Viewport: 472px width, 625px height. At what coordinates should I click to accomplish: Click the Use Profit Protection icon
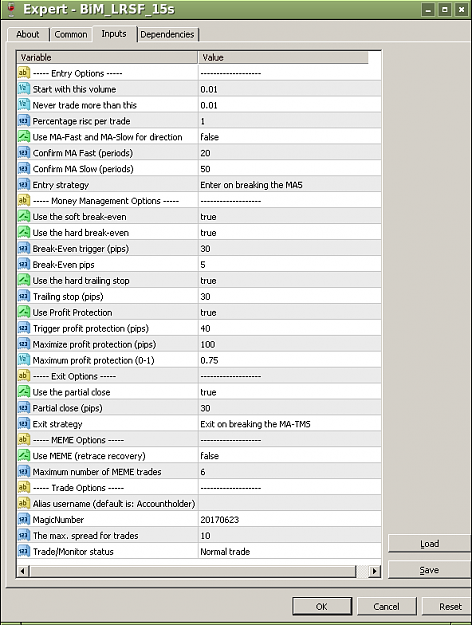click(24, 312)
